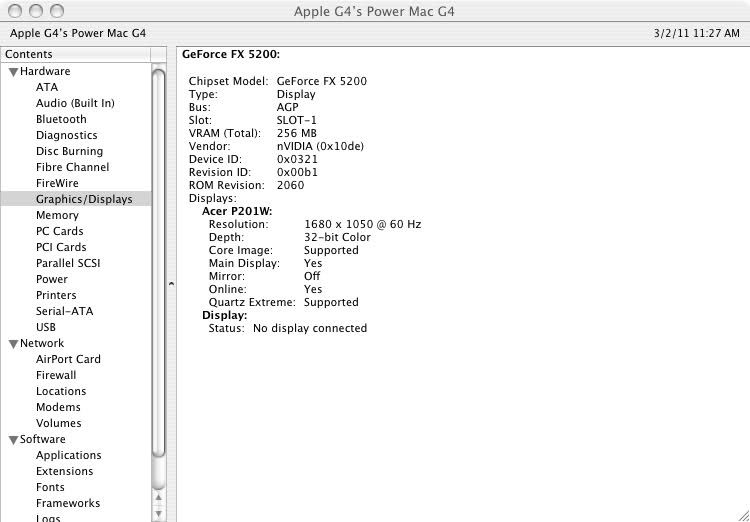Select Volumes under Network
Viewport: 750px width, 522px height.
[58, 423]
